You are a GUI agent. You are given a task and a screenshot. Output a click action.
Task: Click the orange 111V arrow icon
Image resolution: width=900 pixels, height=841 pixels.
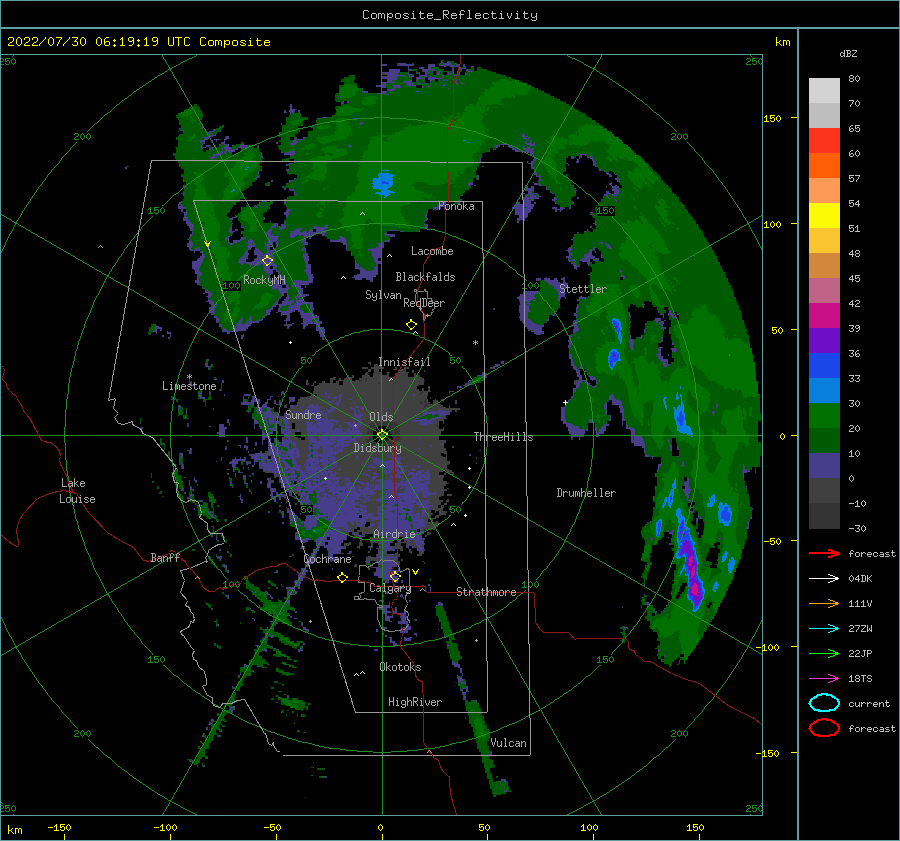[x=824, y=603]
